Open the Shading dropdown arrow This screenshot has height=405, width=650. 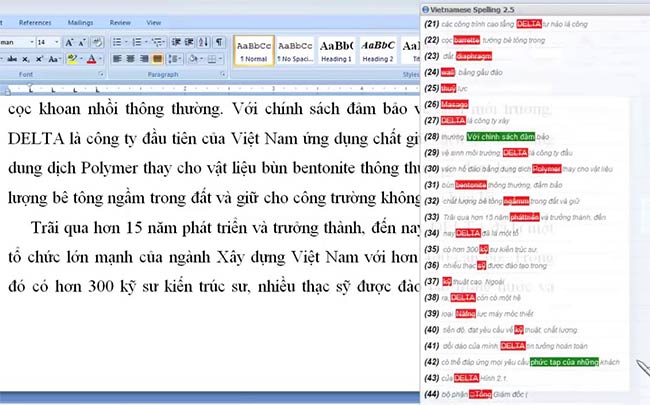click(x=201, y=59)
